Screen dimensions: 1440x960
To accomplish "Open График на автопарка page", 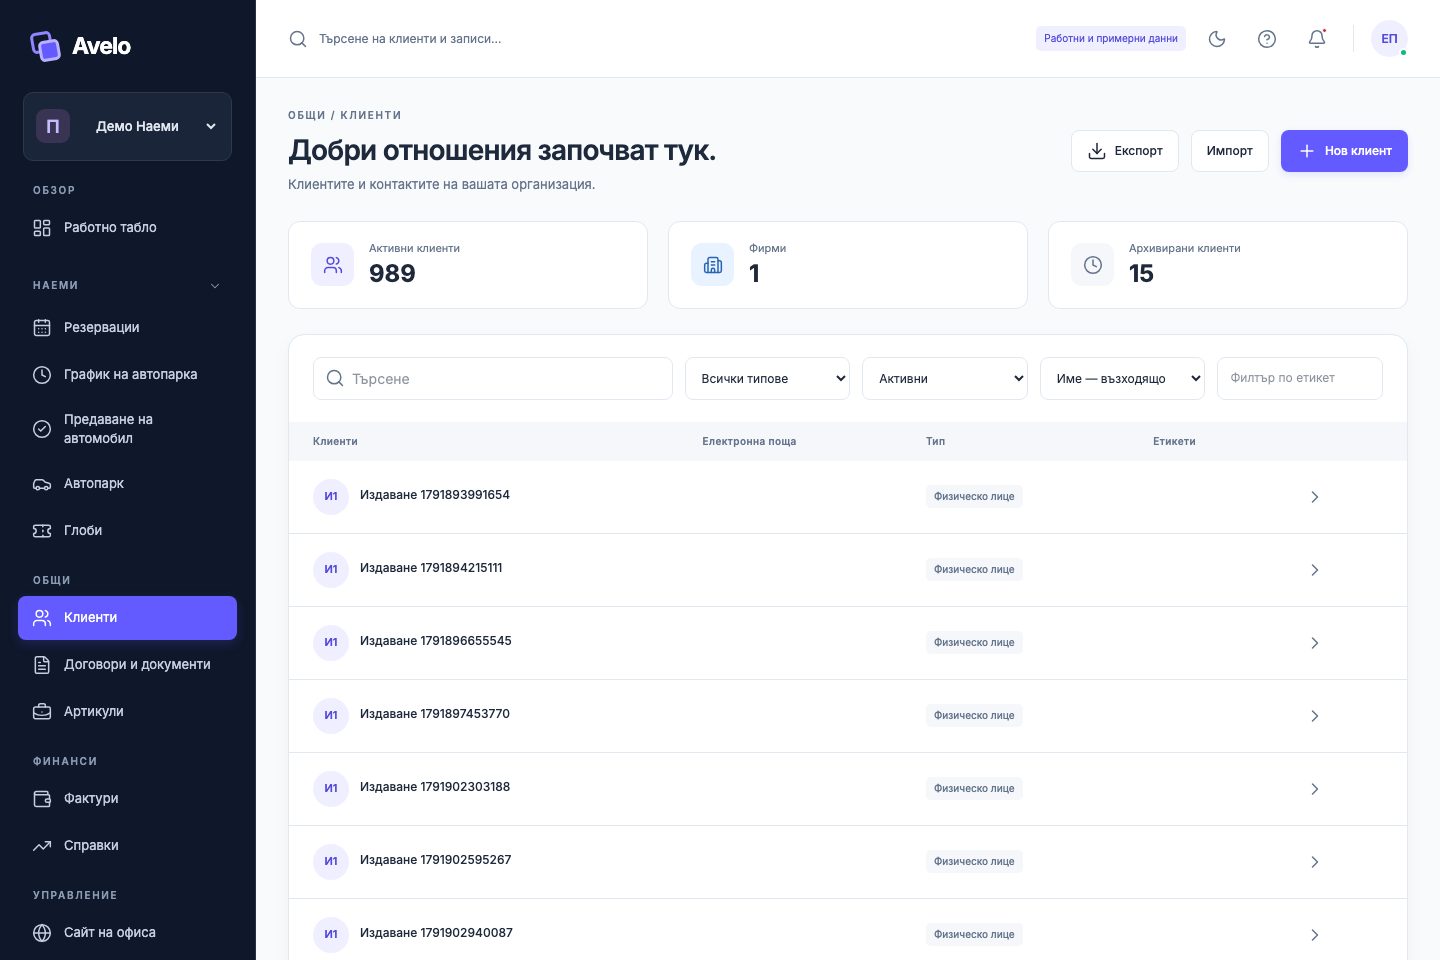I will tap(127, 375).
